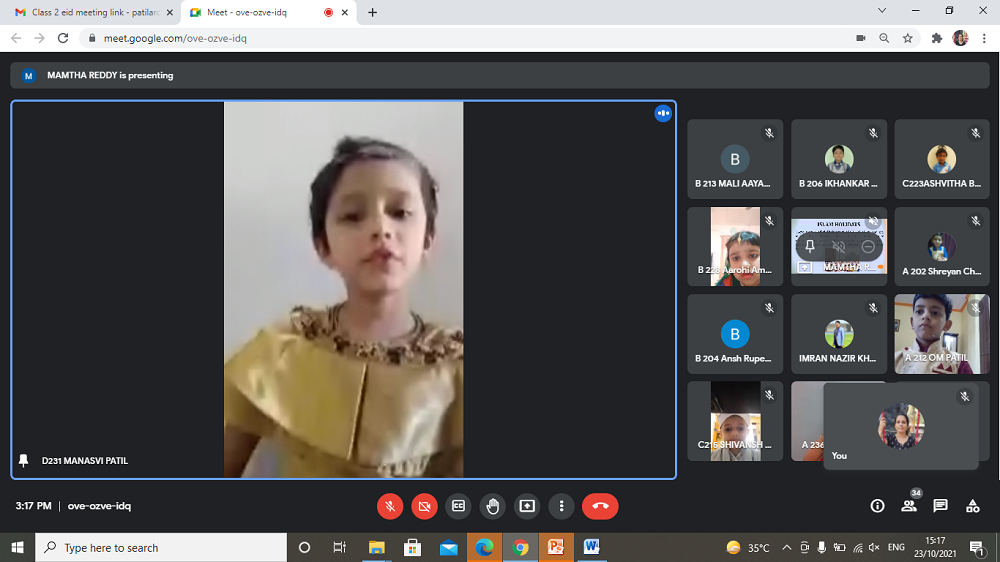The image size is (1000, 562).
Task: Raise hand in the meeting
Action: pos(492,506)
